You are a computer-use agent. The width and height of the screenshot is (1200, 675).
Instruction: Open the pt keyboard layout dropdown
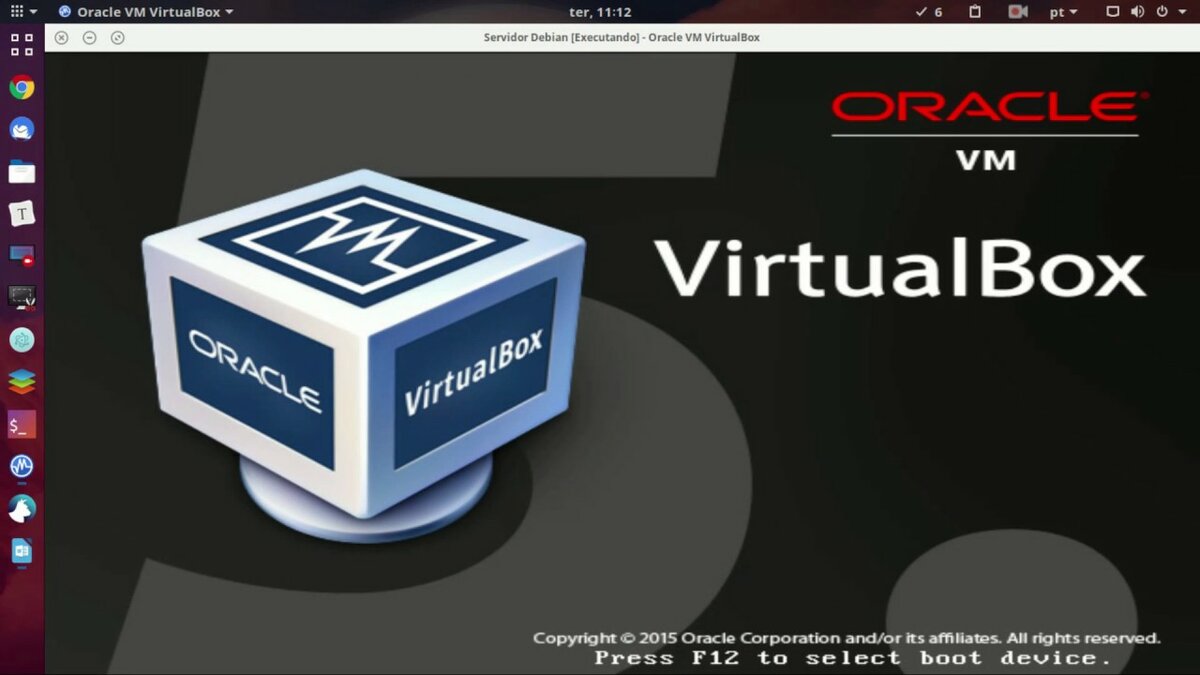[1063, 12]
